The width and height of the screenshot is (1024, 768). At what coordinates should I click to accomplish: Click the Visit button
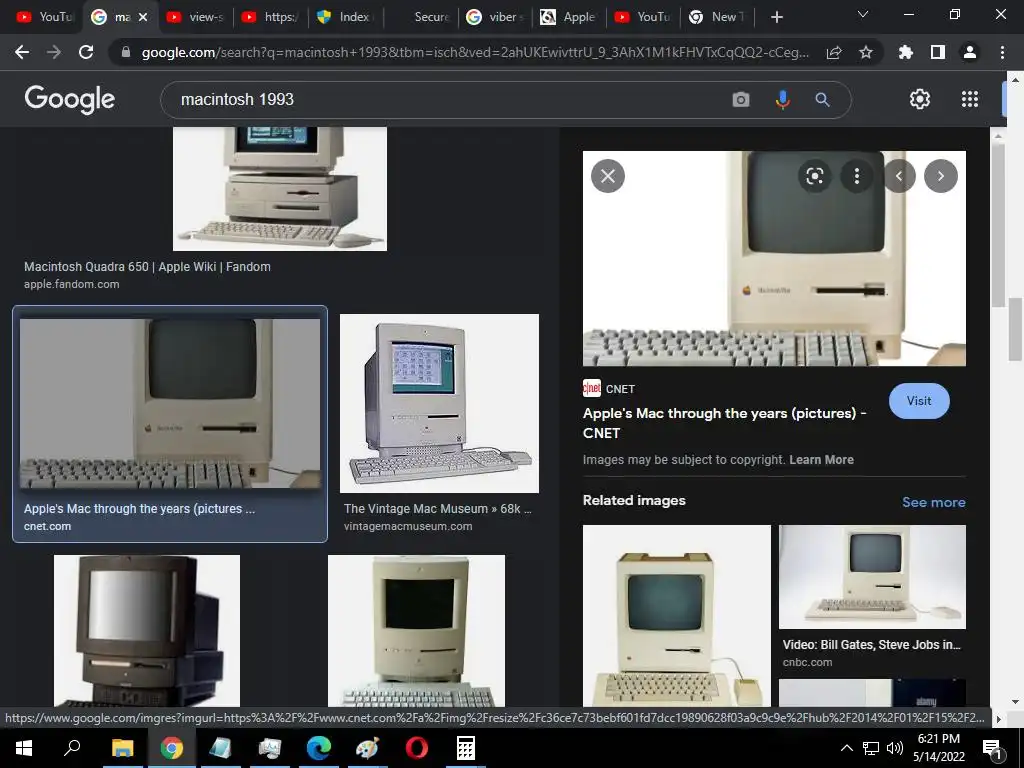(x=919, y=401)
